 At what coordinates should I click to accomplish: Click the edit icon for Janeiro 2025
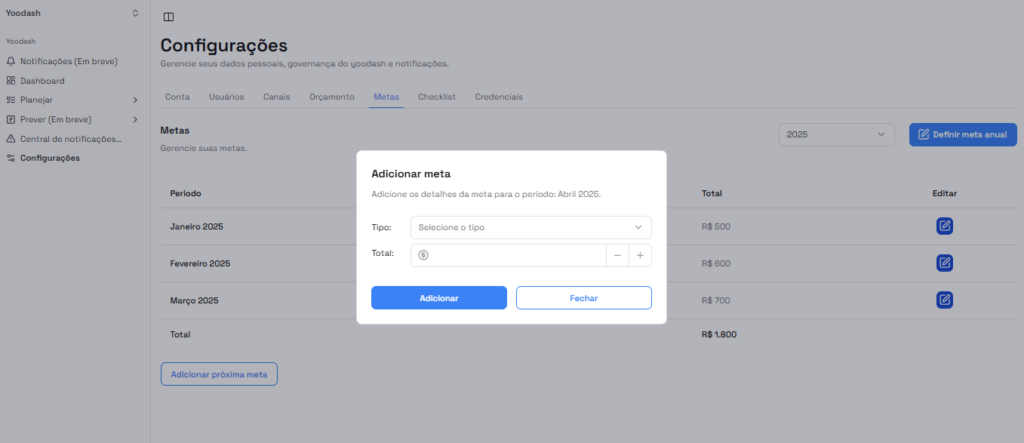click(x=944, y=226)
